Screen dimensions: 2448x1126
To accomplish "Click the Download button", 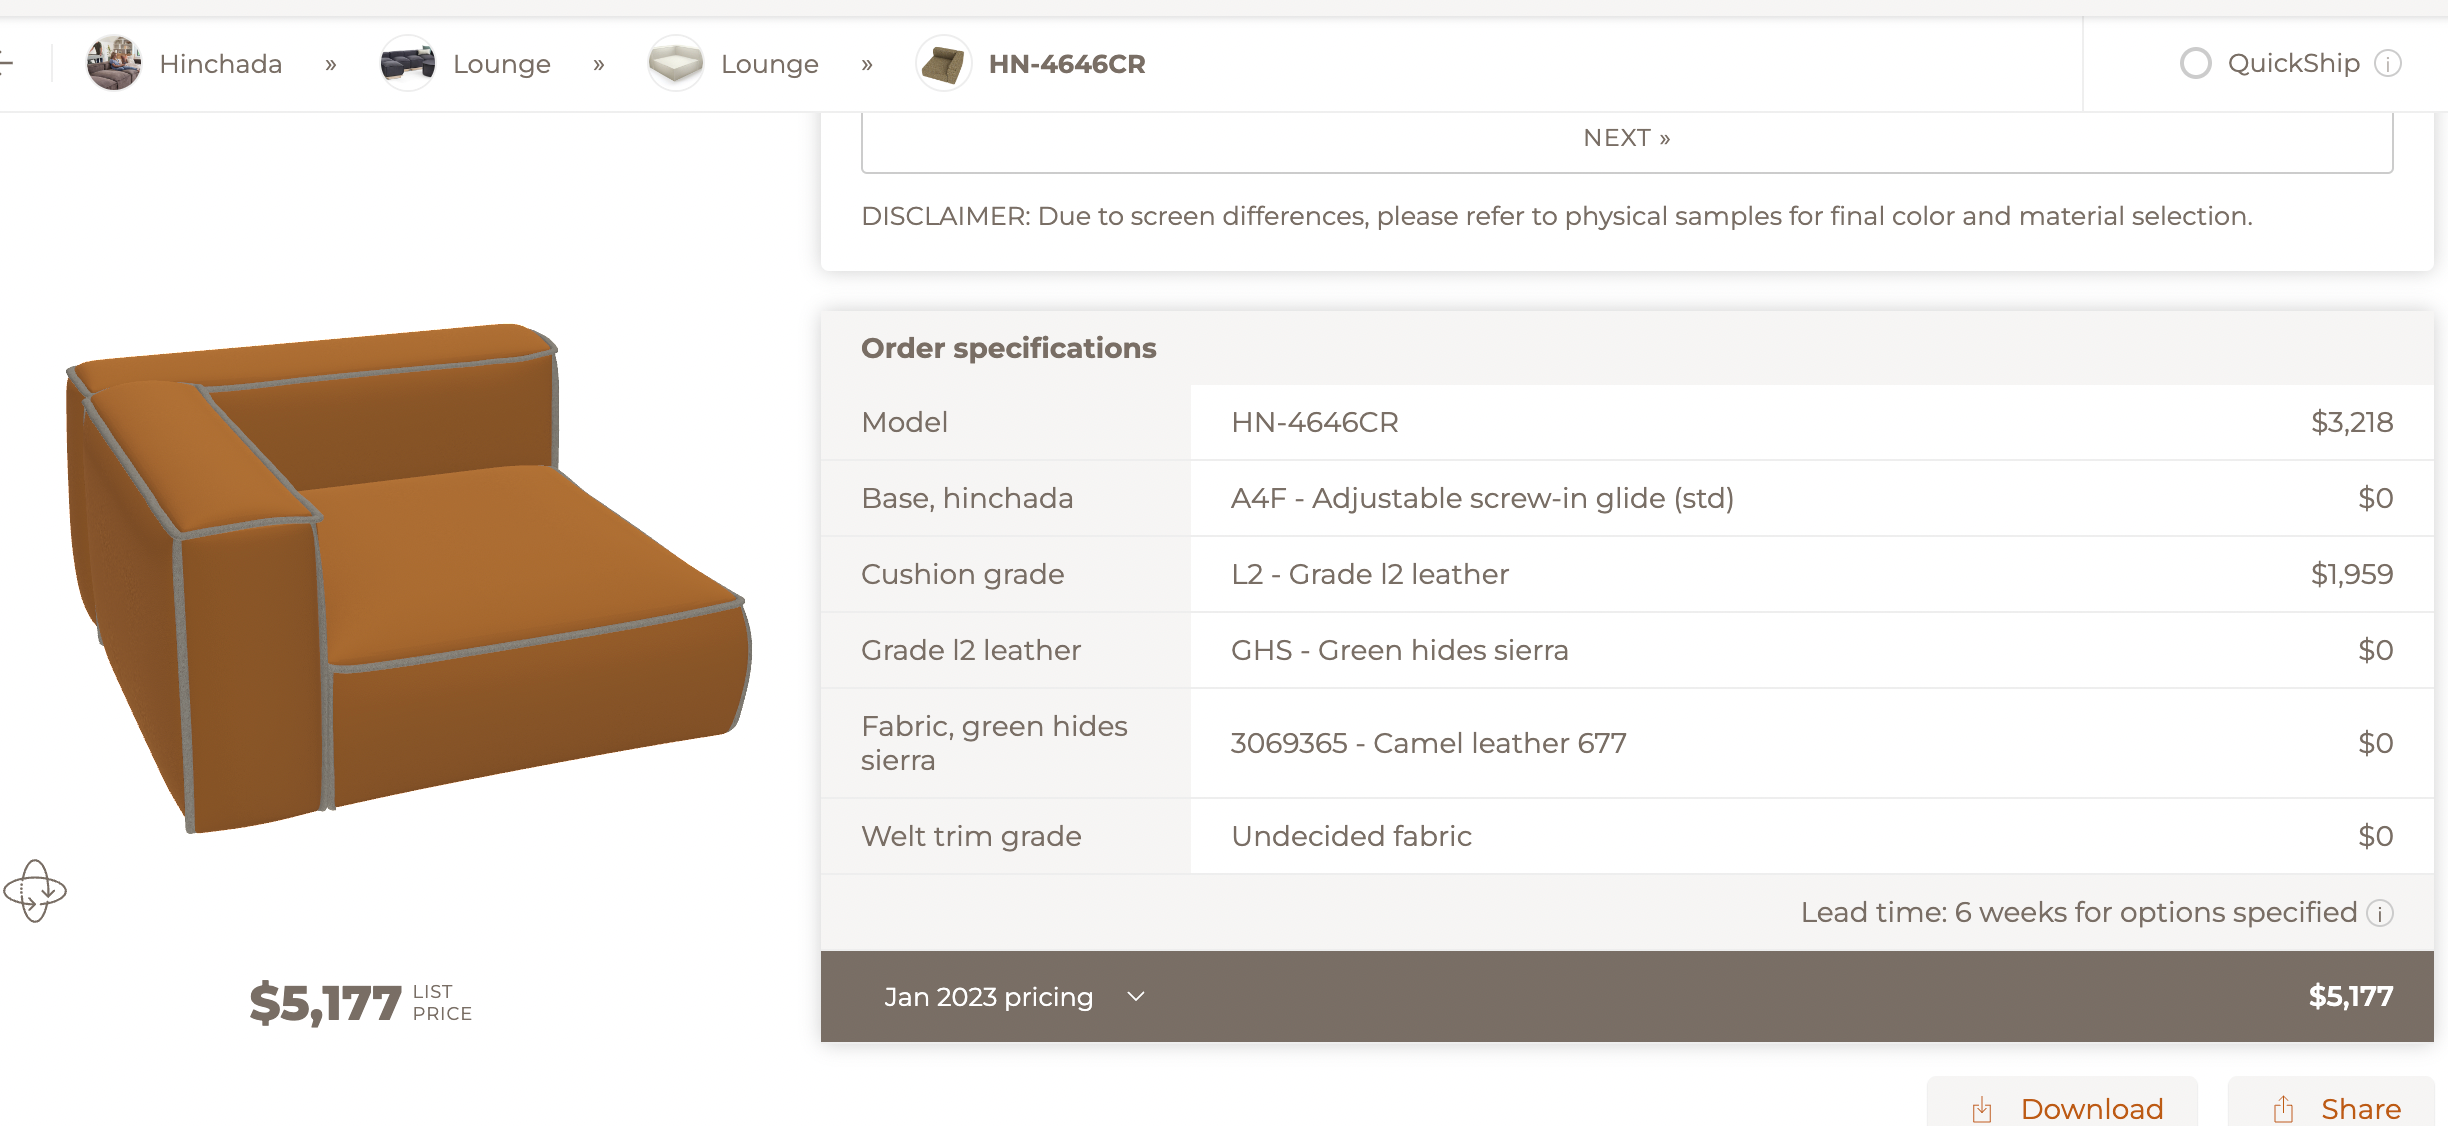I will (x=2063, y=1104).
